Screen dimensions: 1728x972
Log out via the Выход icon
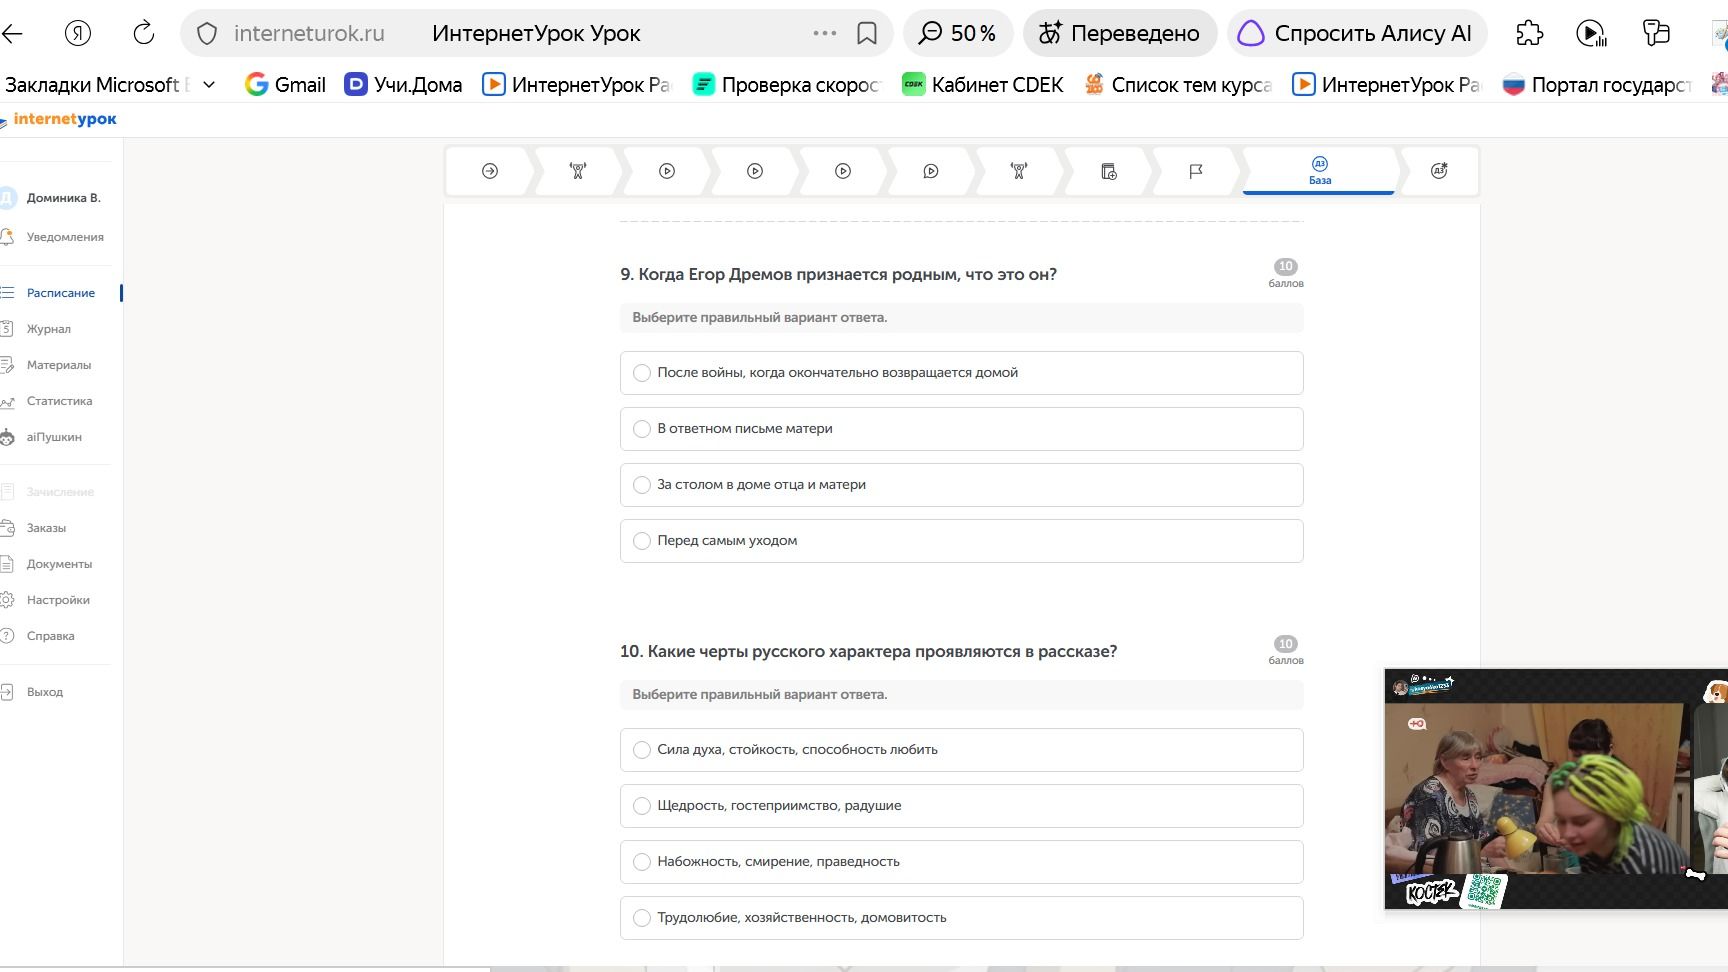click(x=7, y=692)
